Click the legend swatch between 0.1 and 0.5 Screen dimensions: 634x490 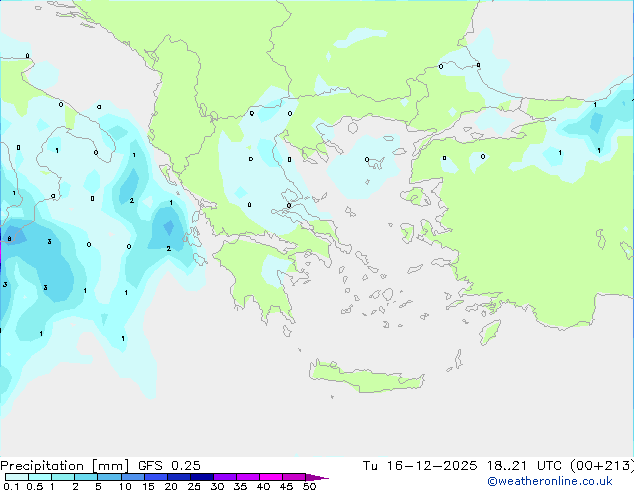(x=17, y=477)
